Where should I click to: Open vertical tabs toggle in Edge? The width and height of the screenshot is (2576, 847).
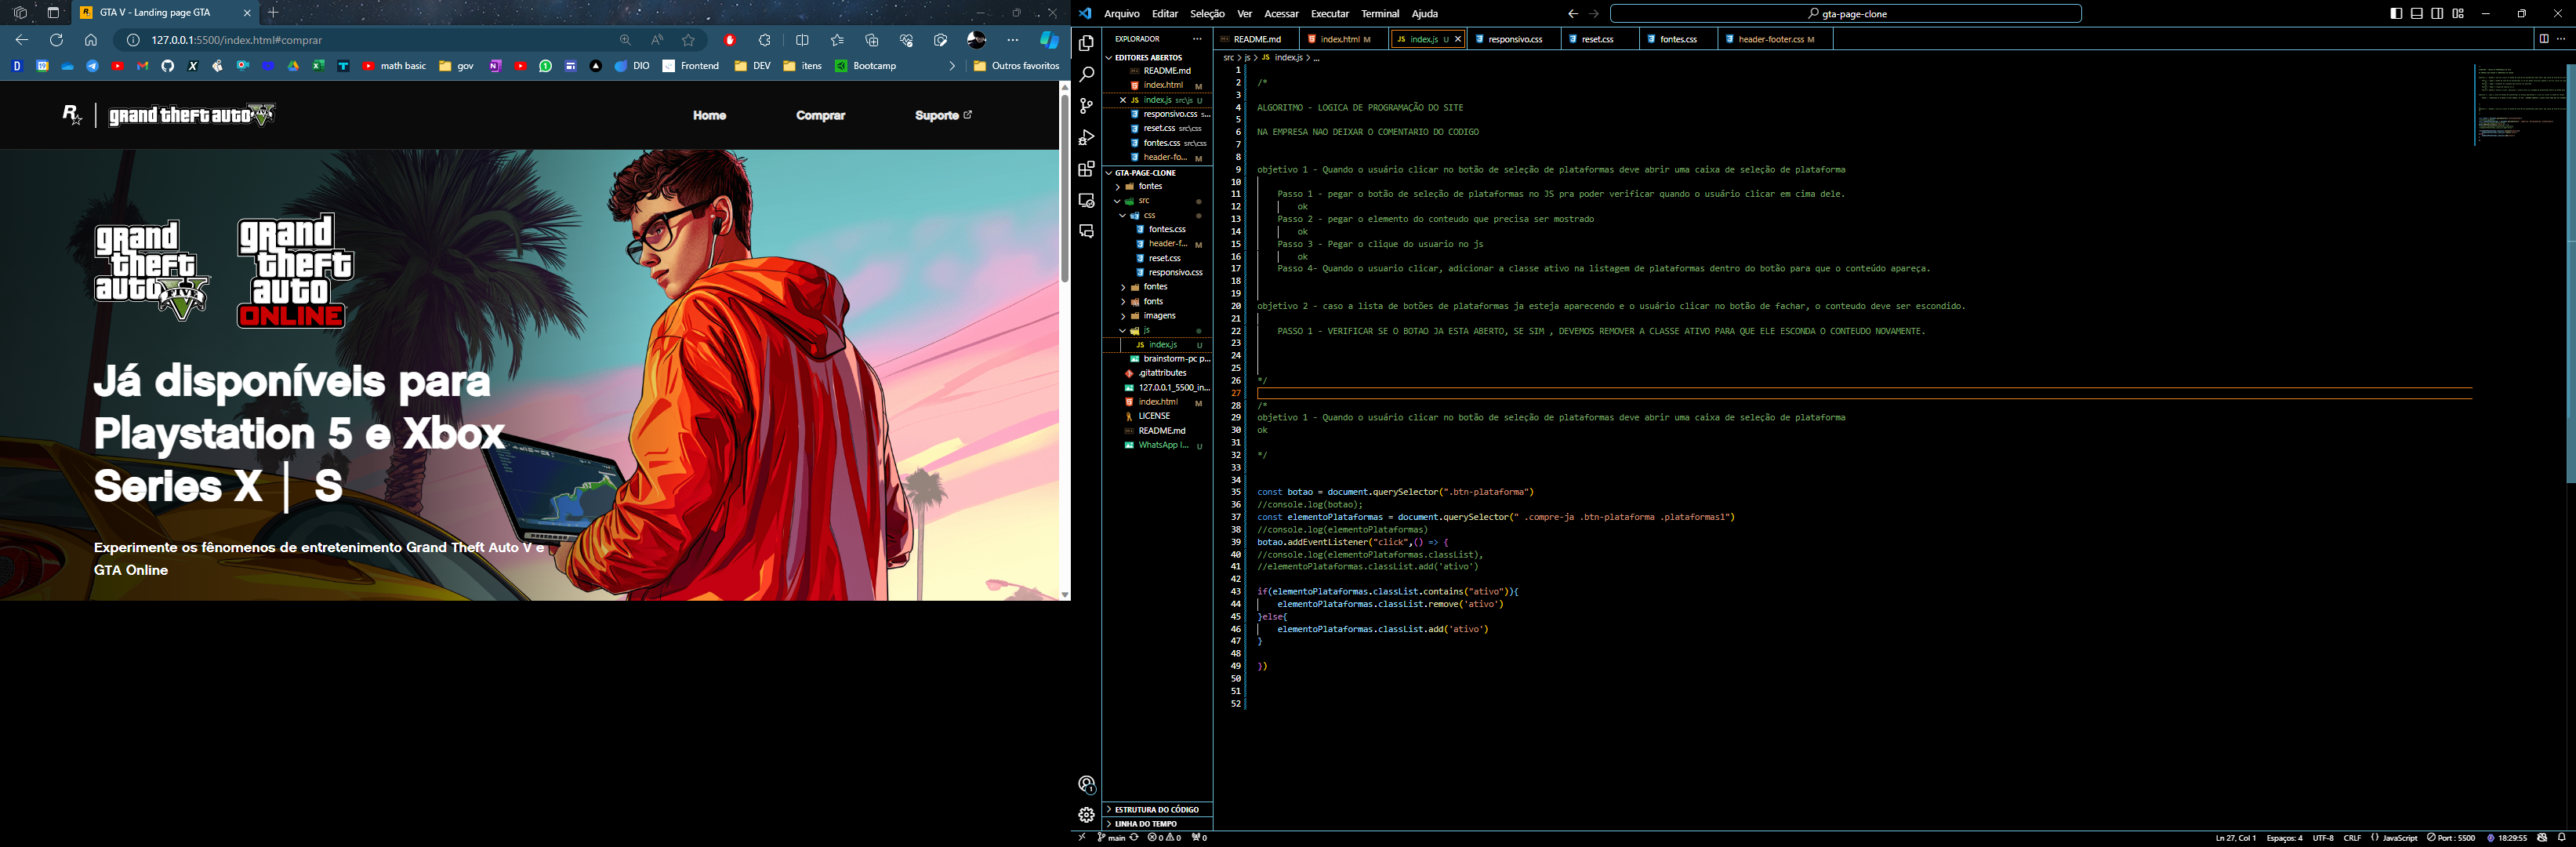click(x=53, y=13)
